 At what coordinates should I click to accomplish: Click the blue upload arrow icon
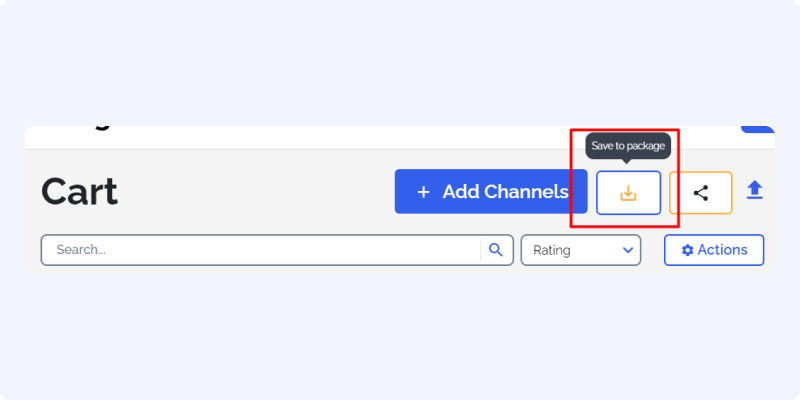point(755,190)
